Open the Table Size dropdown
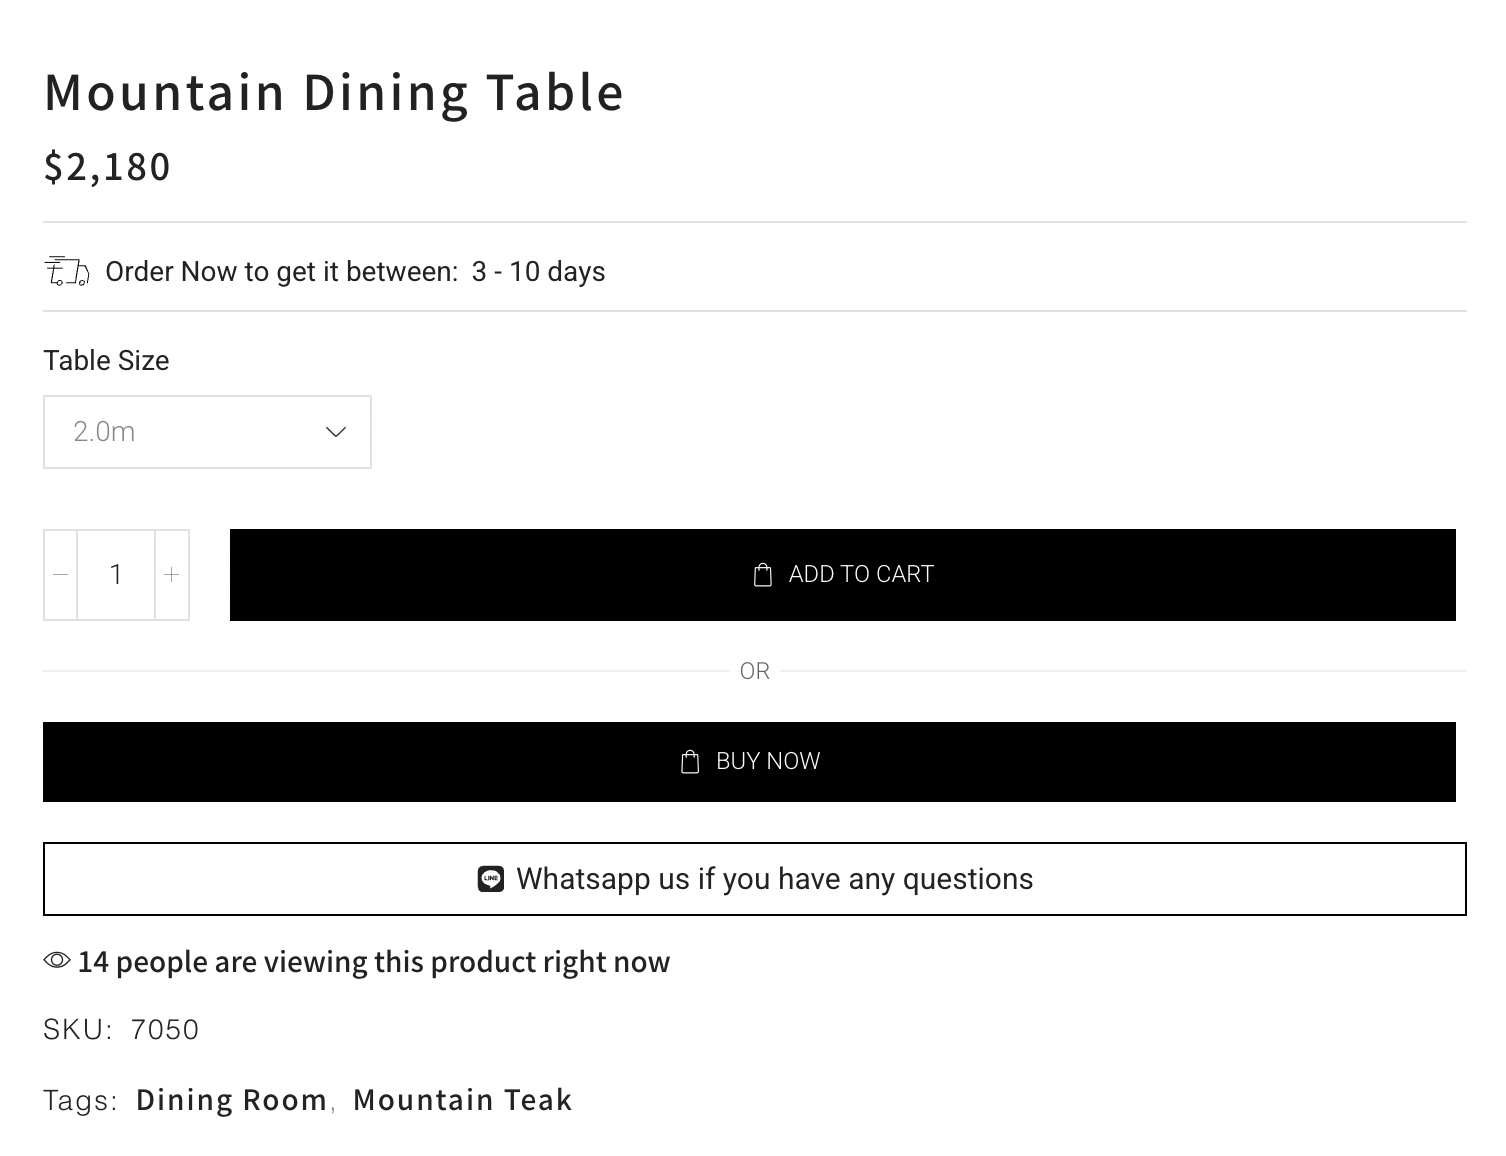 pyautogui.click(x=207, y=432)
